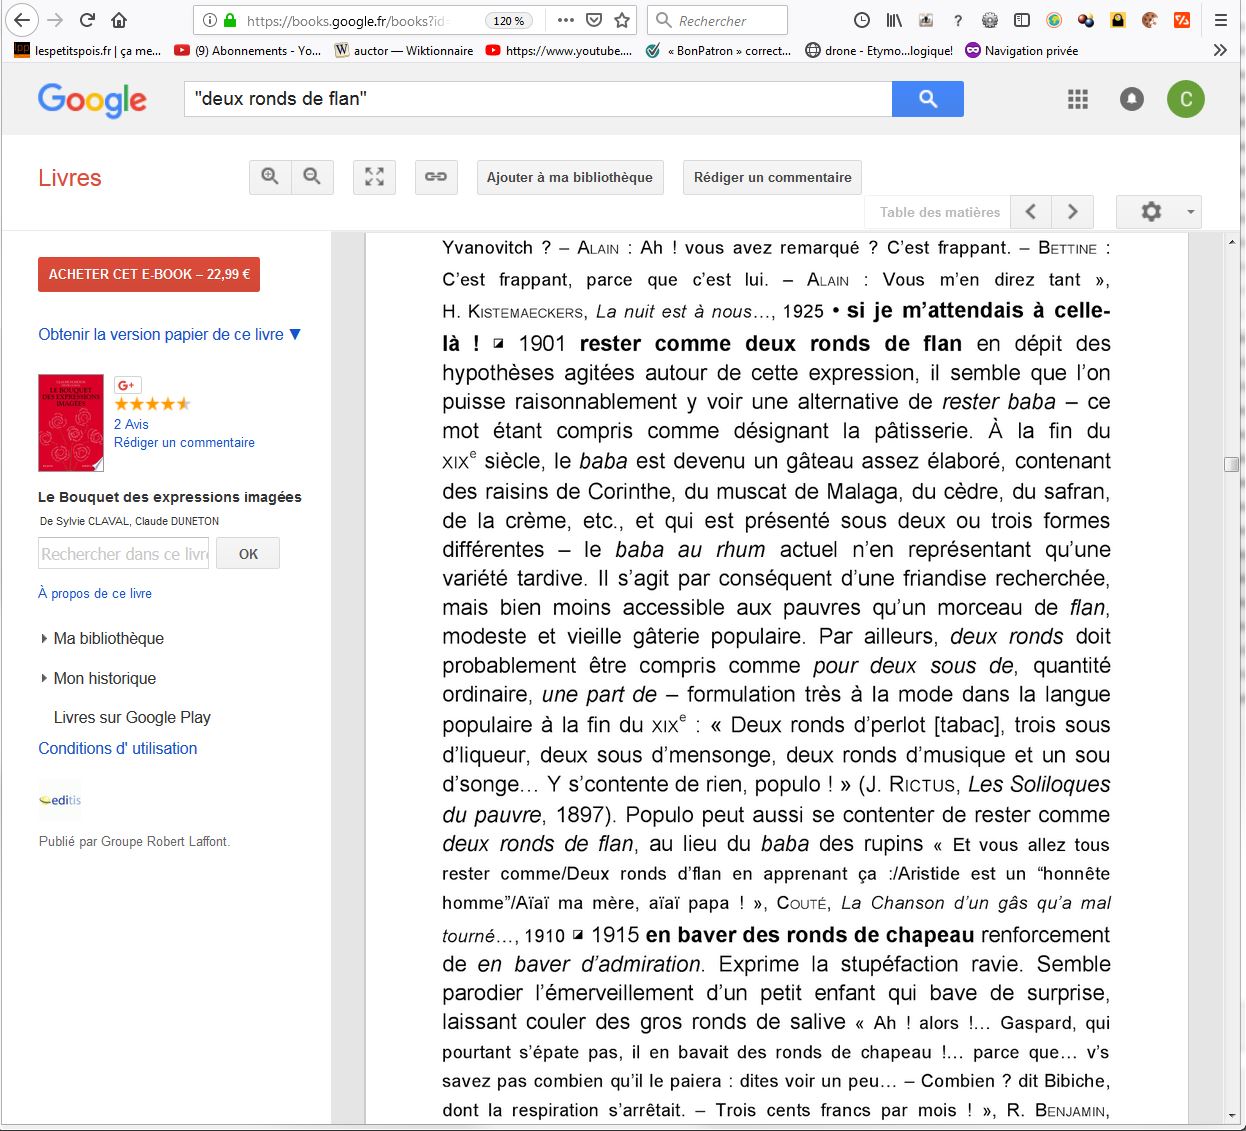Open the Google apps grid
Image resolution: width=1246 pixels, height=1131 pixels.
(1077, 99)
